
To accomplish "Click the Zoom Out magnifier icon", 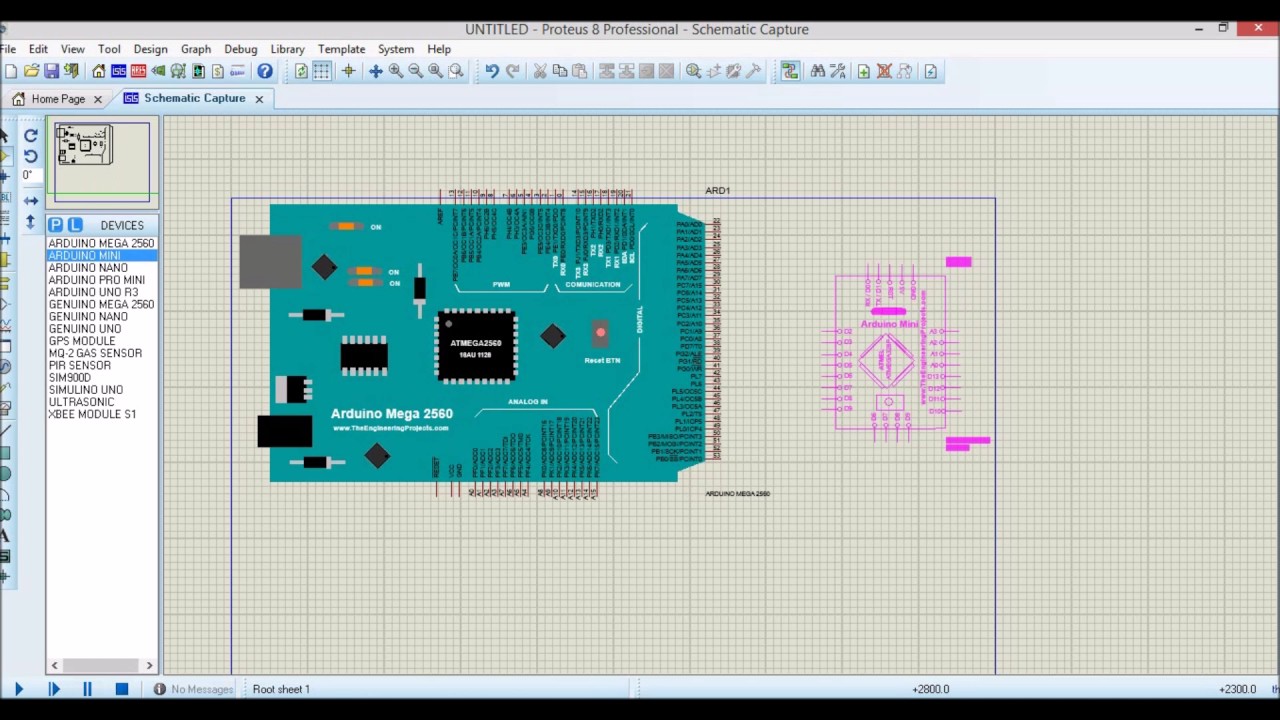I will tap(416, 71).
